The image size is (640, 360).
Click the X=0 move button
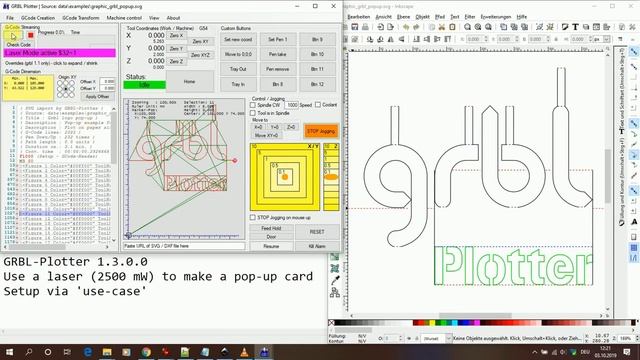click(x=258, y=127)
